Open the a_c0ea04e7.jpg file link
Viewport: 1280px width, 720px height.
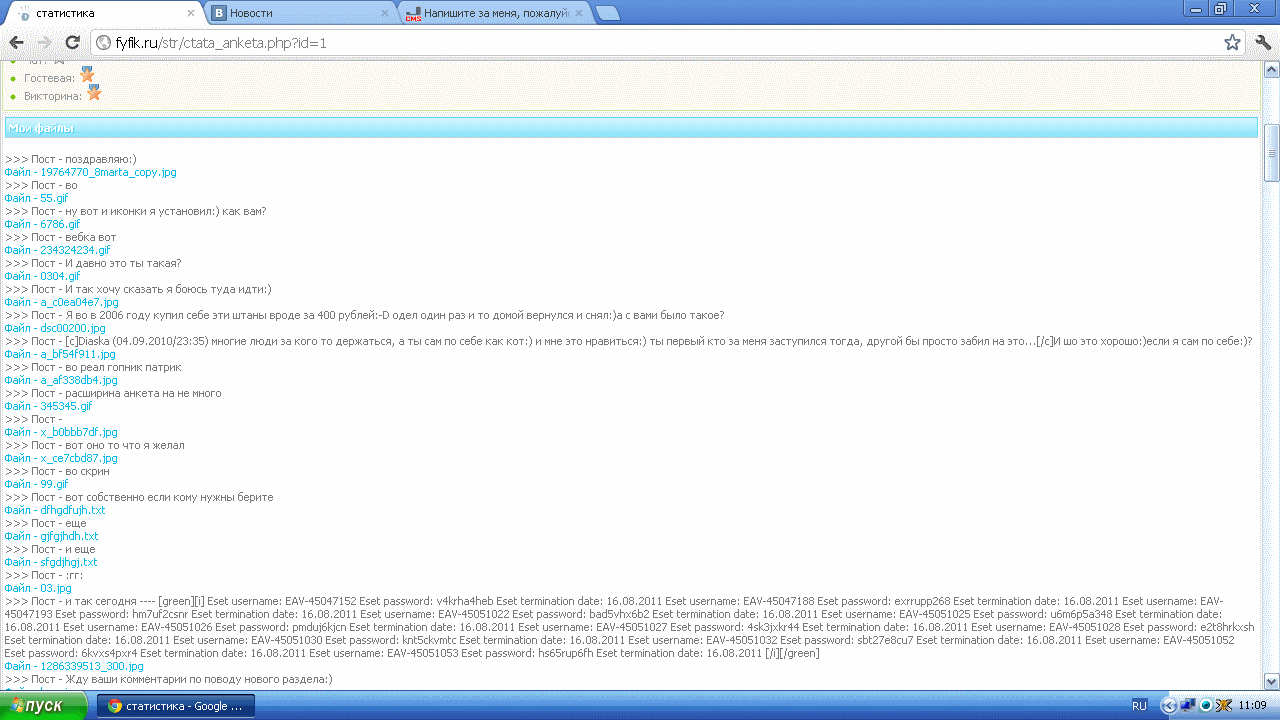coord(61,302)
